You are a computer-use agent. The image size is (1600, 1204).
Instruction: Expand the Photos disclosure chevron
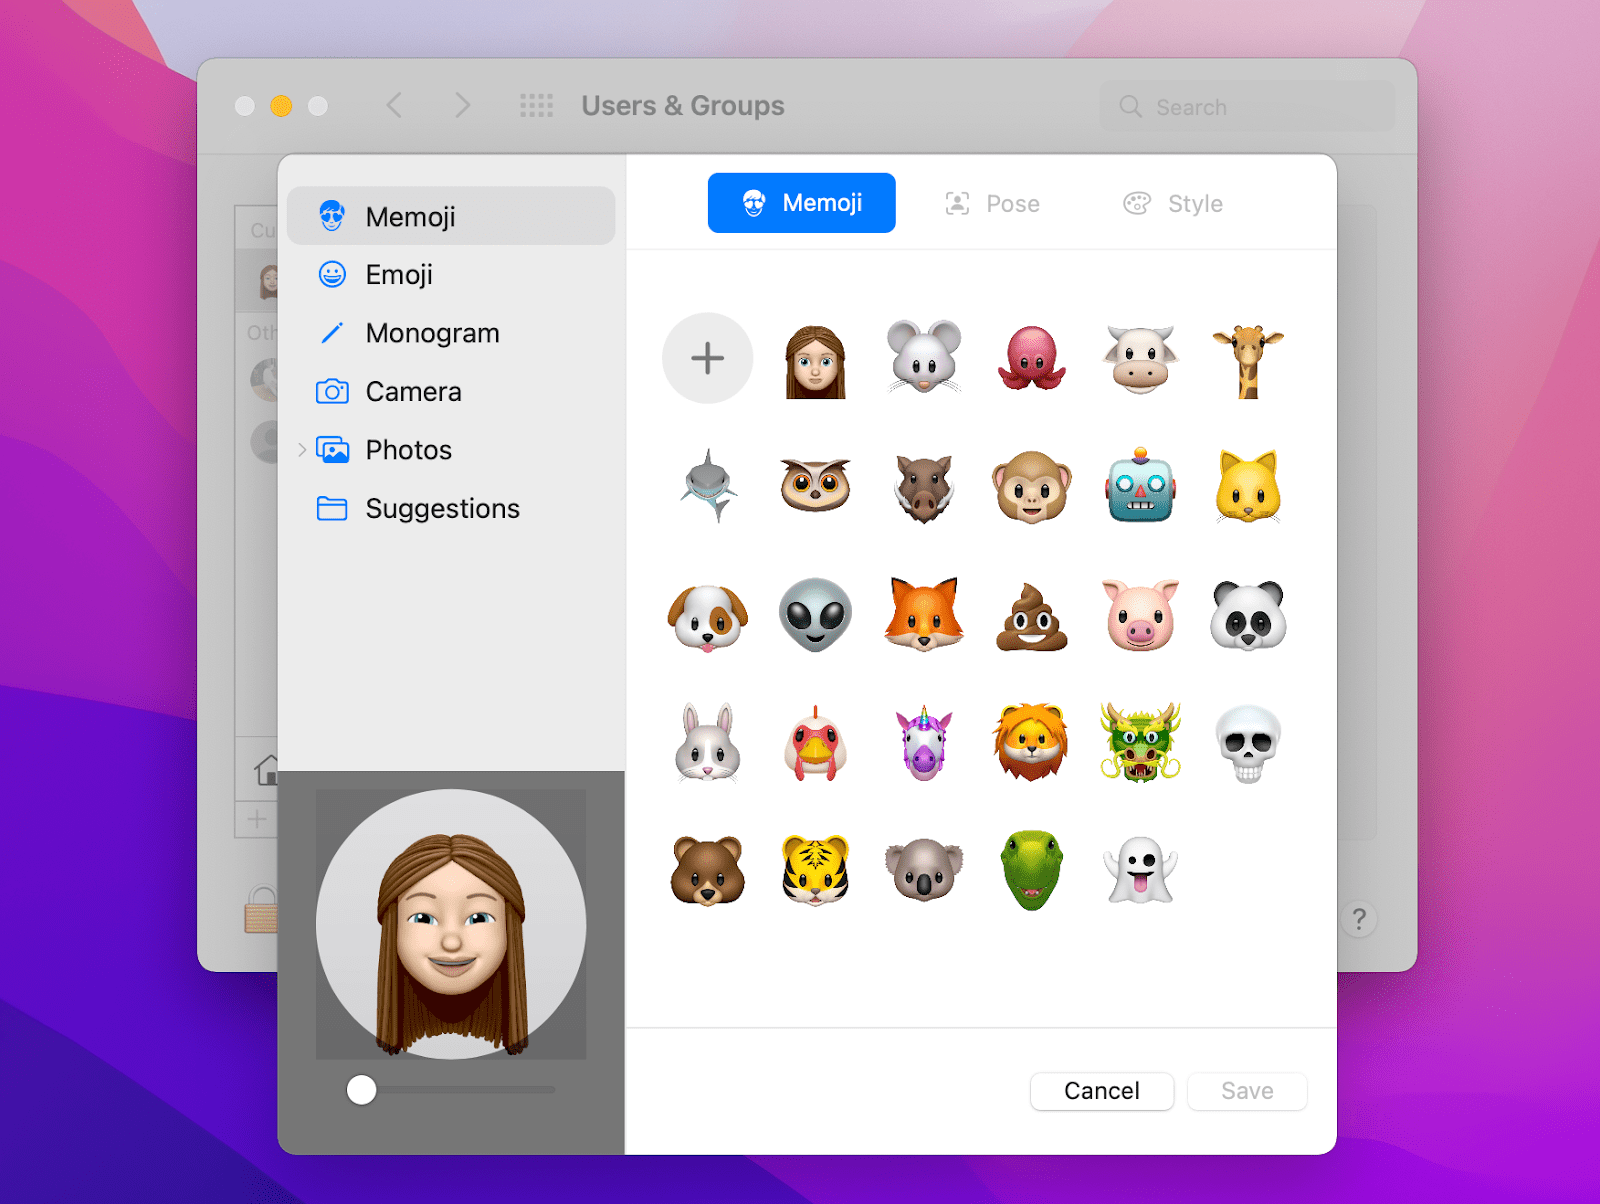[x=301, y=450]
